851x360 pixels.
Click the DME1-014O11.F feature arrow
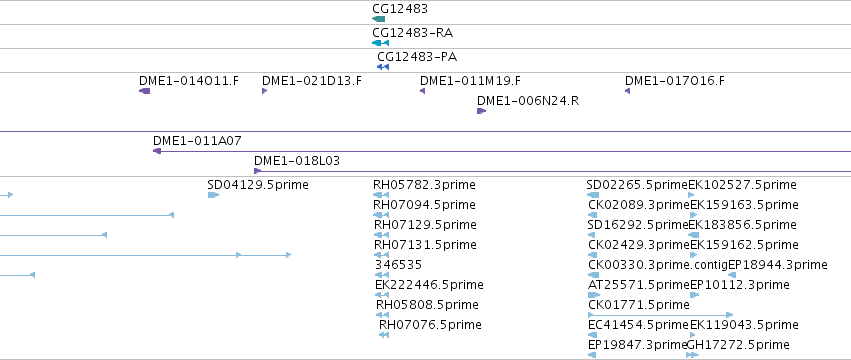[x=144, y=91]
